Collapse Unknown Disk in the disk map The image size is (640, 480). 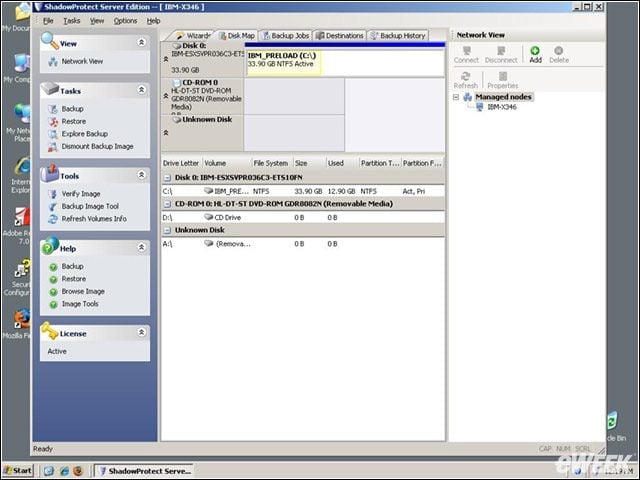point(166,133)
